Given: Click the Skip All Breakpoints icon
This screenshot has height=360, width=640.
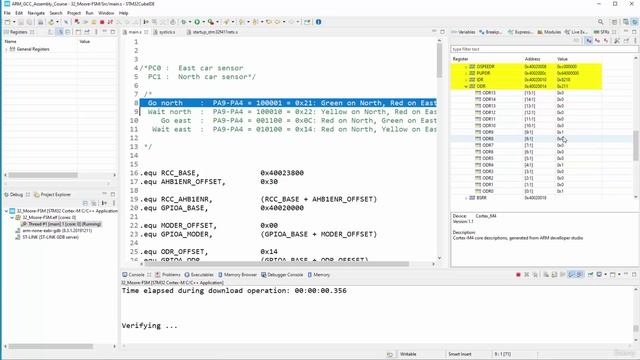Looking at the screenshot, I should tap(66, 22).
